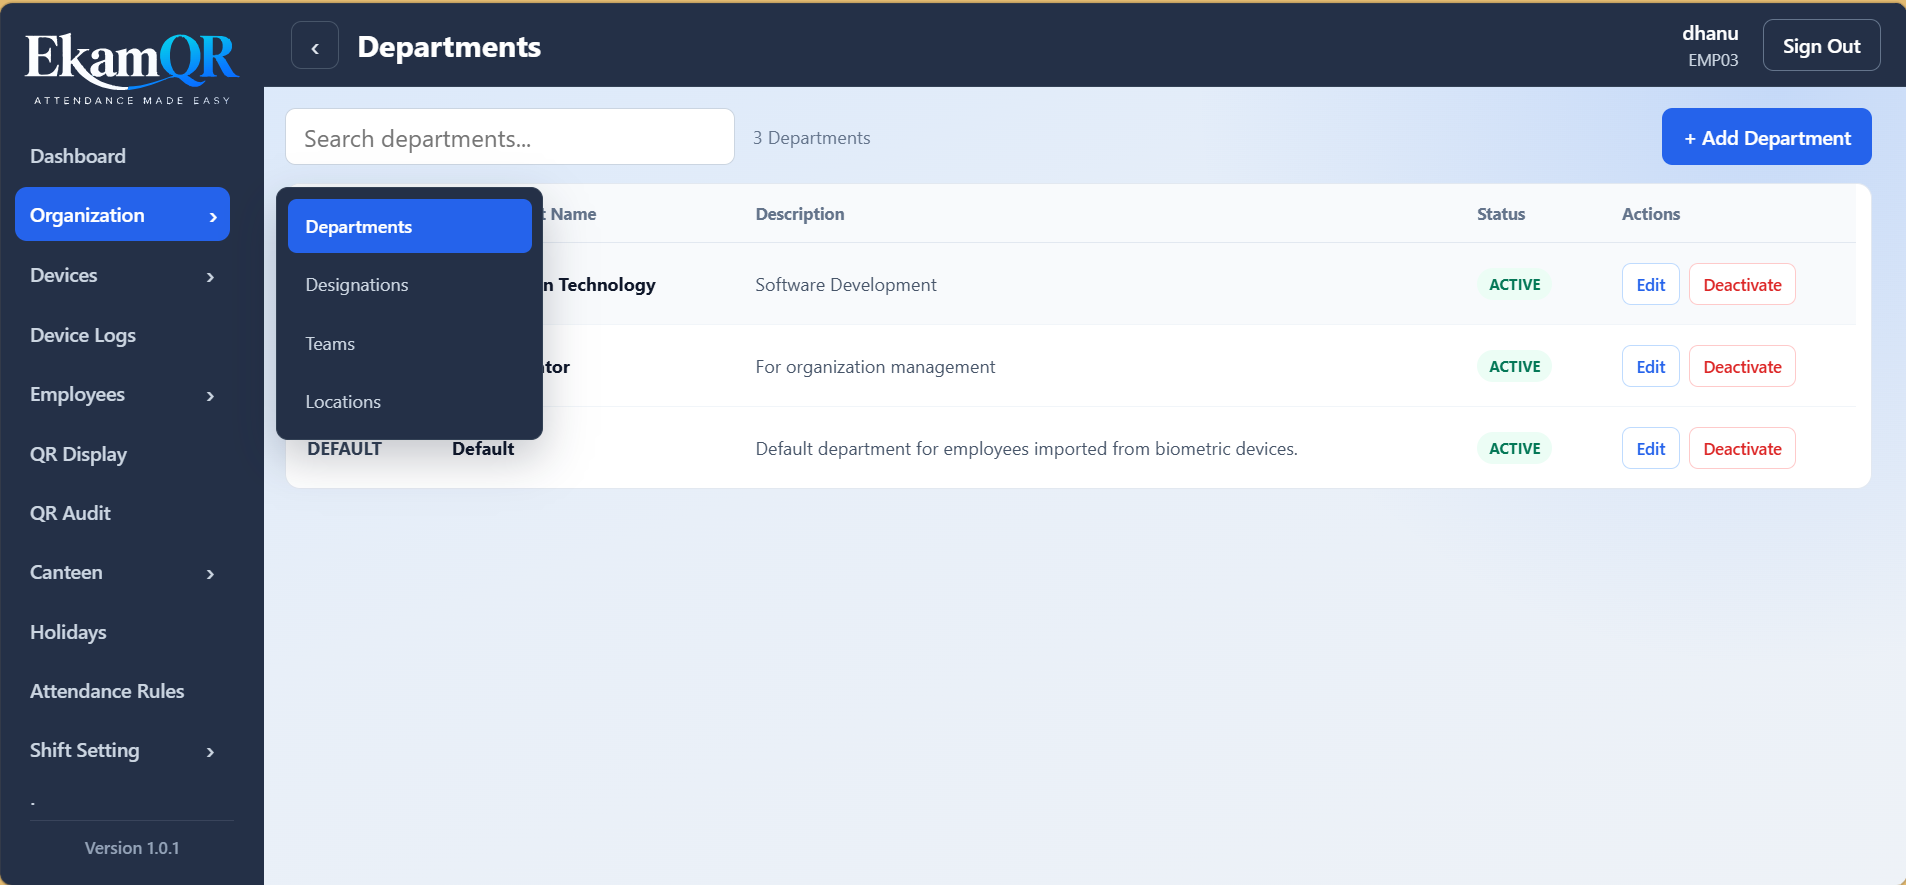Click the Status column header

tap(1501, 214)
